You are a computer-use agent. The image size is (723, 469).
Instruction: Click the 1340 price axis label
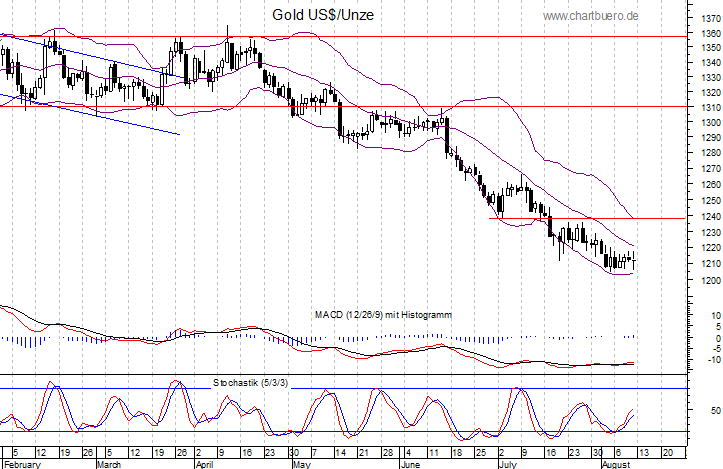[711, 63]
